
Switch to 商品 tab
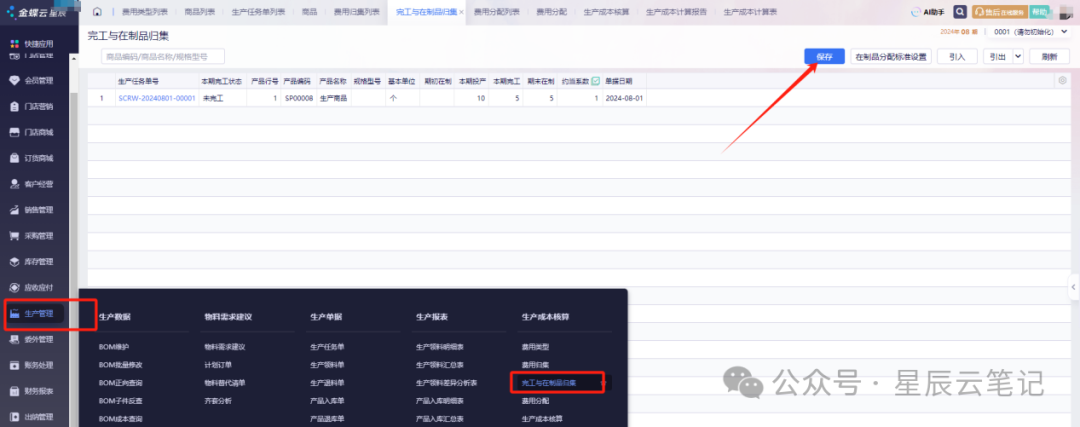309,12
